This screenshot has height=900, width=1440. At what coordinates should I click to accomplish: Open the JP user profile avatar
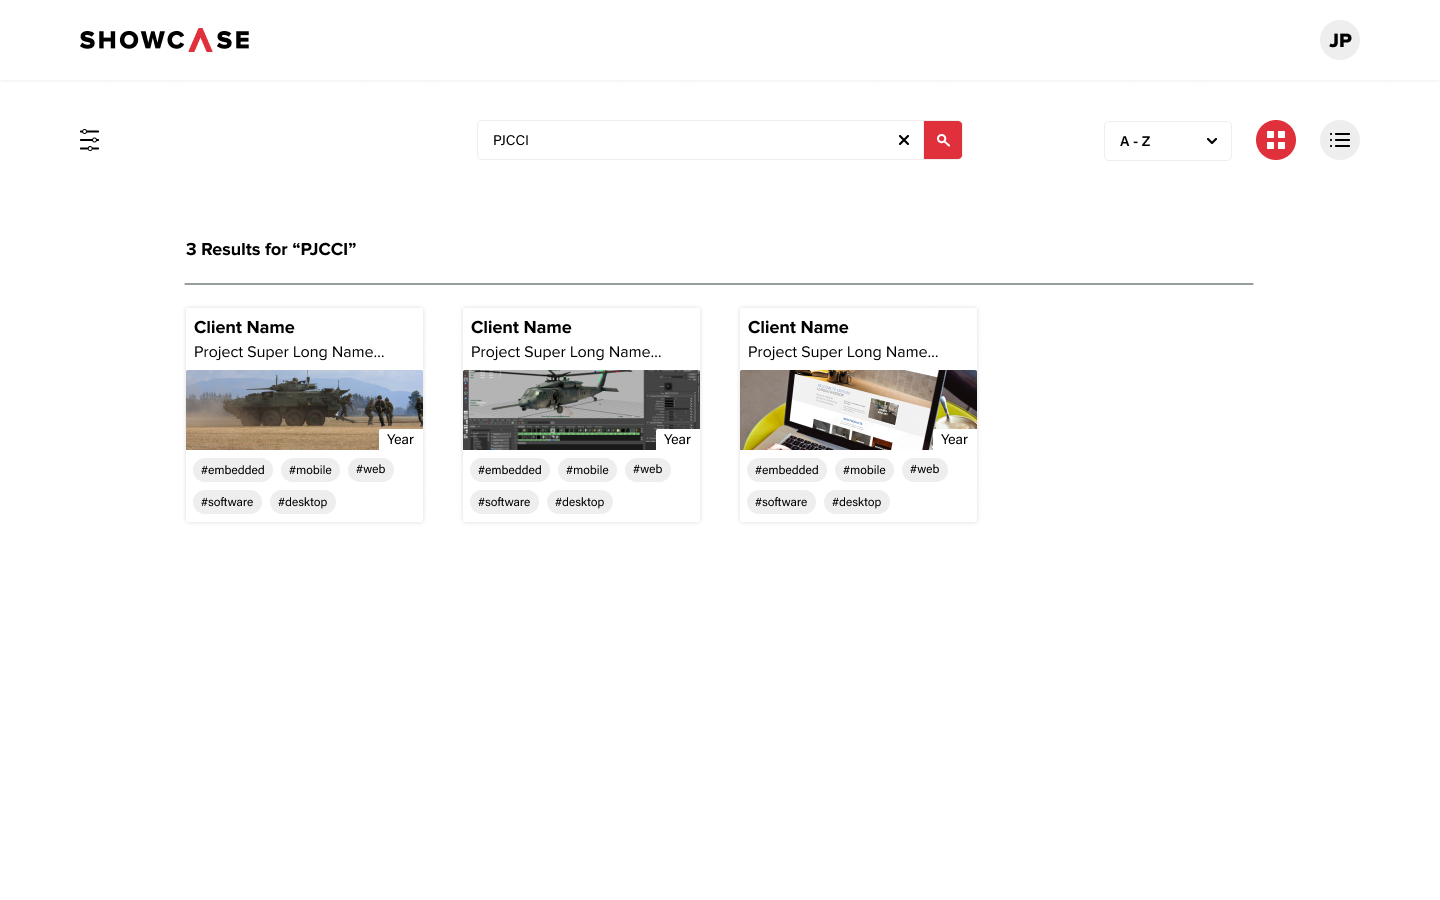[1340, 40]
